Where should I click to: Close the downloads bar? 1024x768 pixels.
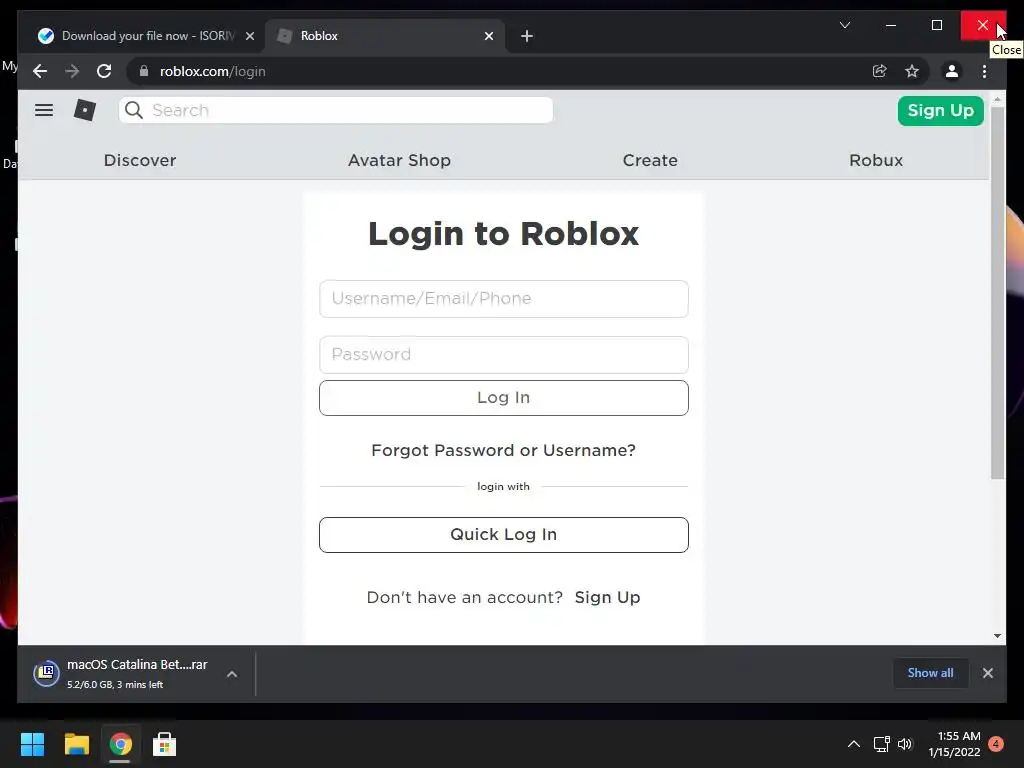click(987, 673)
